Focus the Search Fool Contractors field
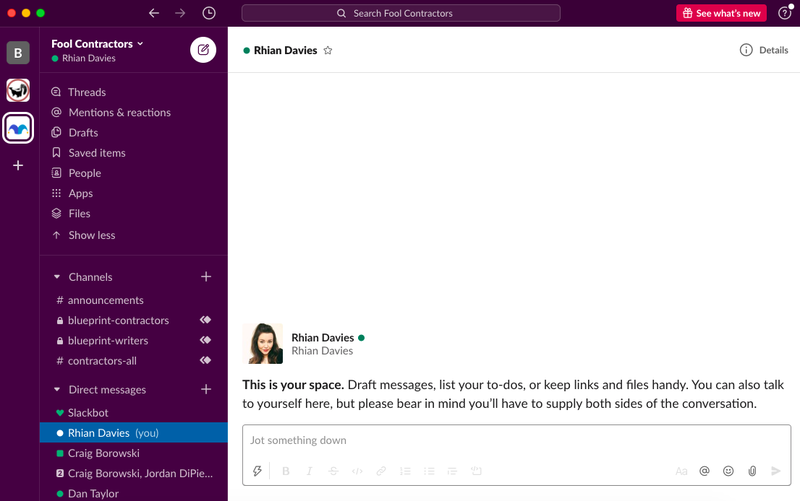Image resolution: width=800 pixels, height=501 pixels. click(x=401, y=13)
